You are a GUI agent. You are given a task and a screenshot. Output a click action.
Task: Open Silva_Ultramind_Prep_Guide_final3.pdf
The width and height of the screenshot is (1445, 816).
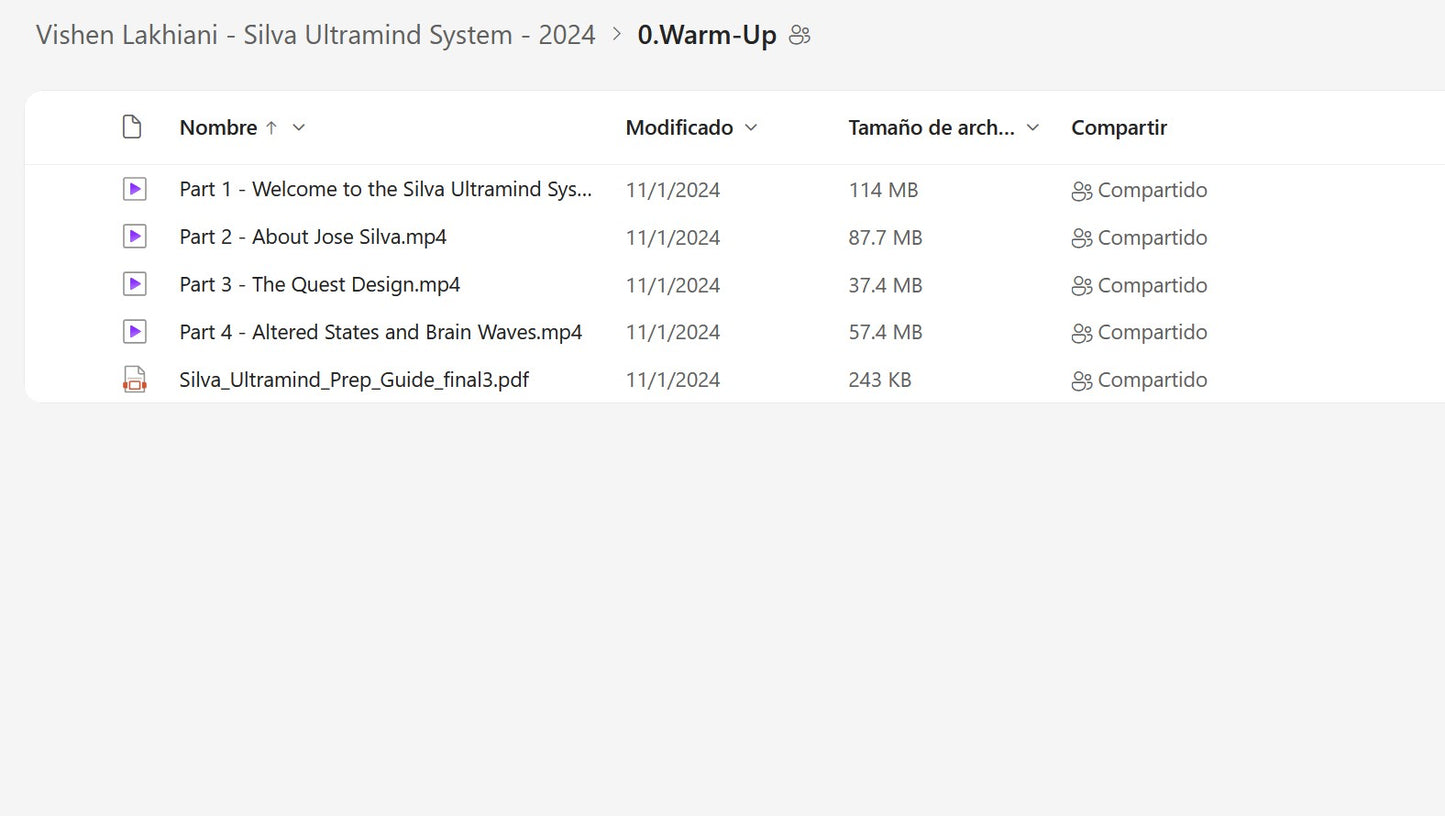(x=354, y=380)
